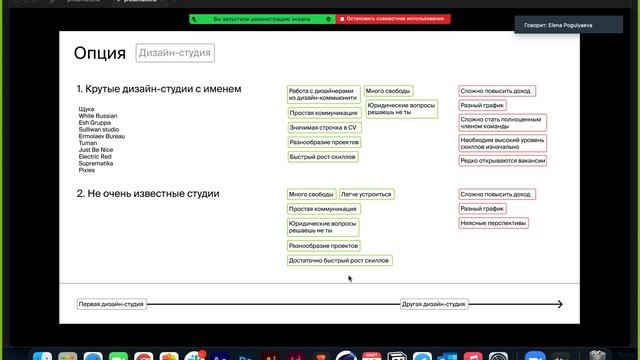
Task: Open Google Chrome from the Dock
Action: pyautogui.click(x=144, y=356)
